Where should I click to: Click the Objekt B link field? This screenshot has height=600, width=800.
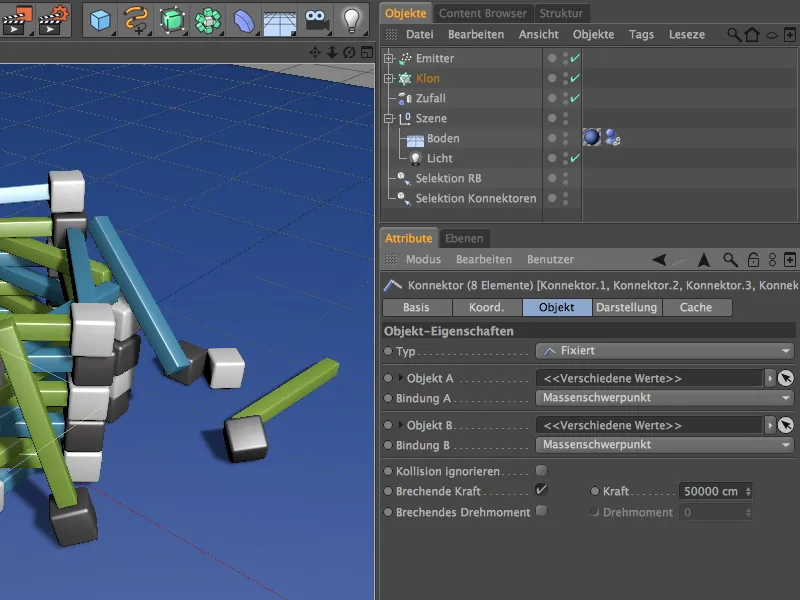(x=649, y=425)
